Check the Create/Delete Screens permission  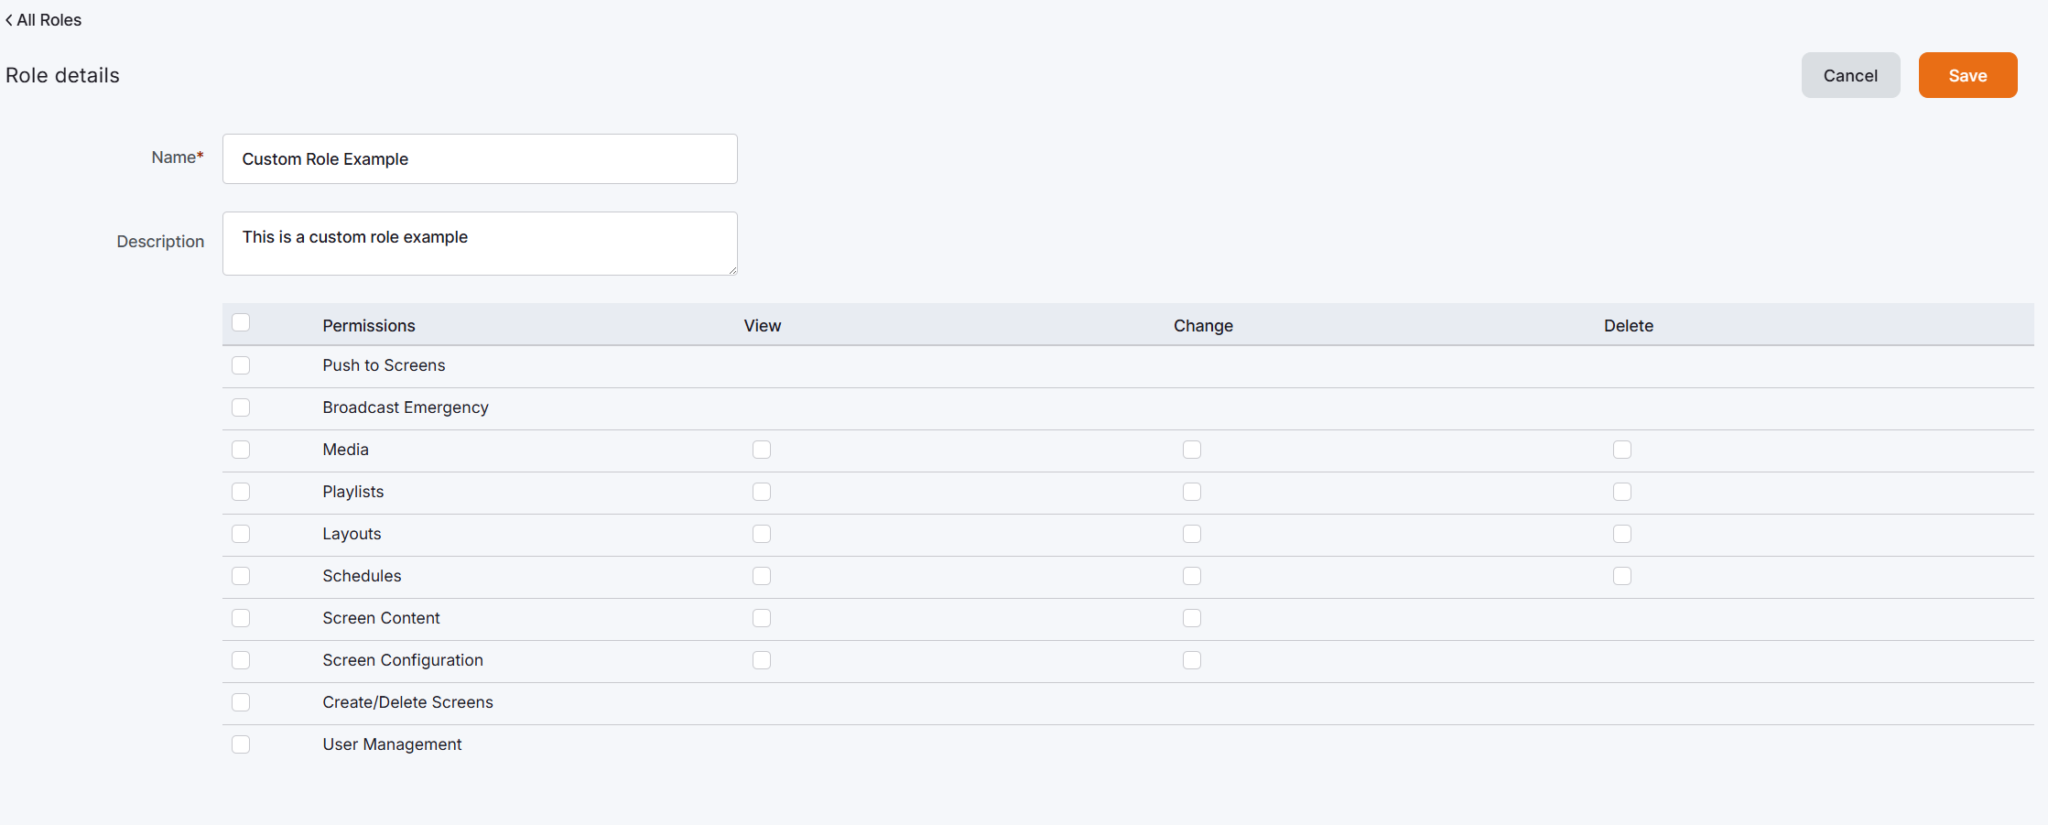coord(241,701)
